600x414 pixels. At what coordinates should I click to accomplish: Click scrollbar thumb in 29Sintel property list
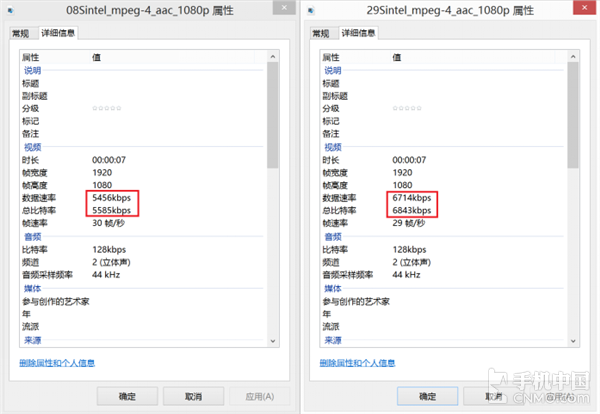(573, 115)
